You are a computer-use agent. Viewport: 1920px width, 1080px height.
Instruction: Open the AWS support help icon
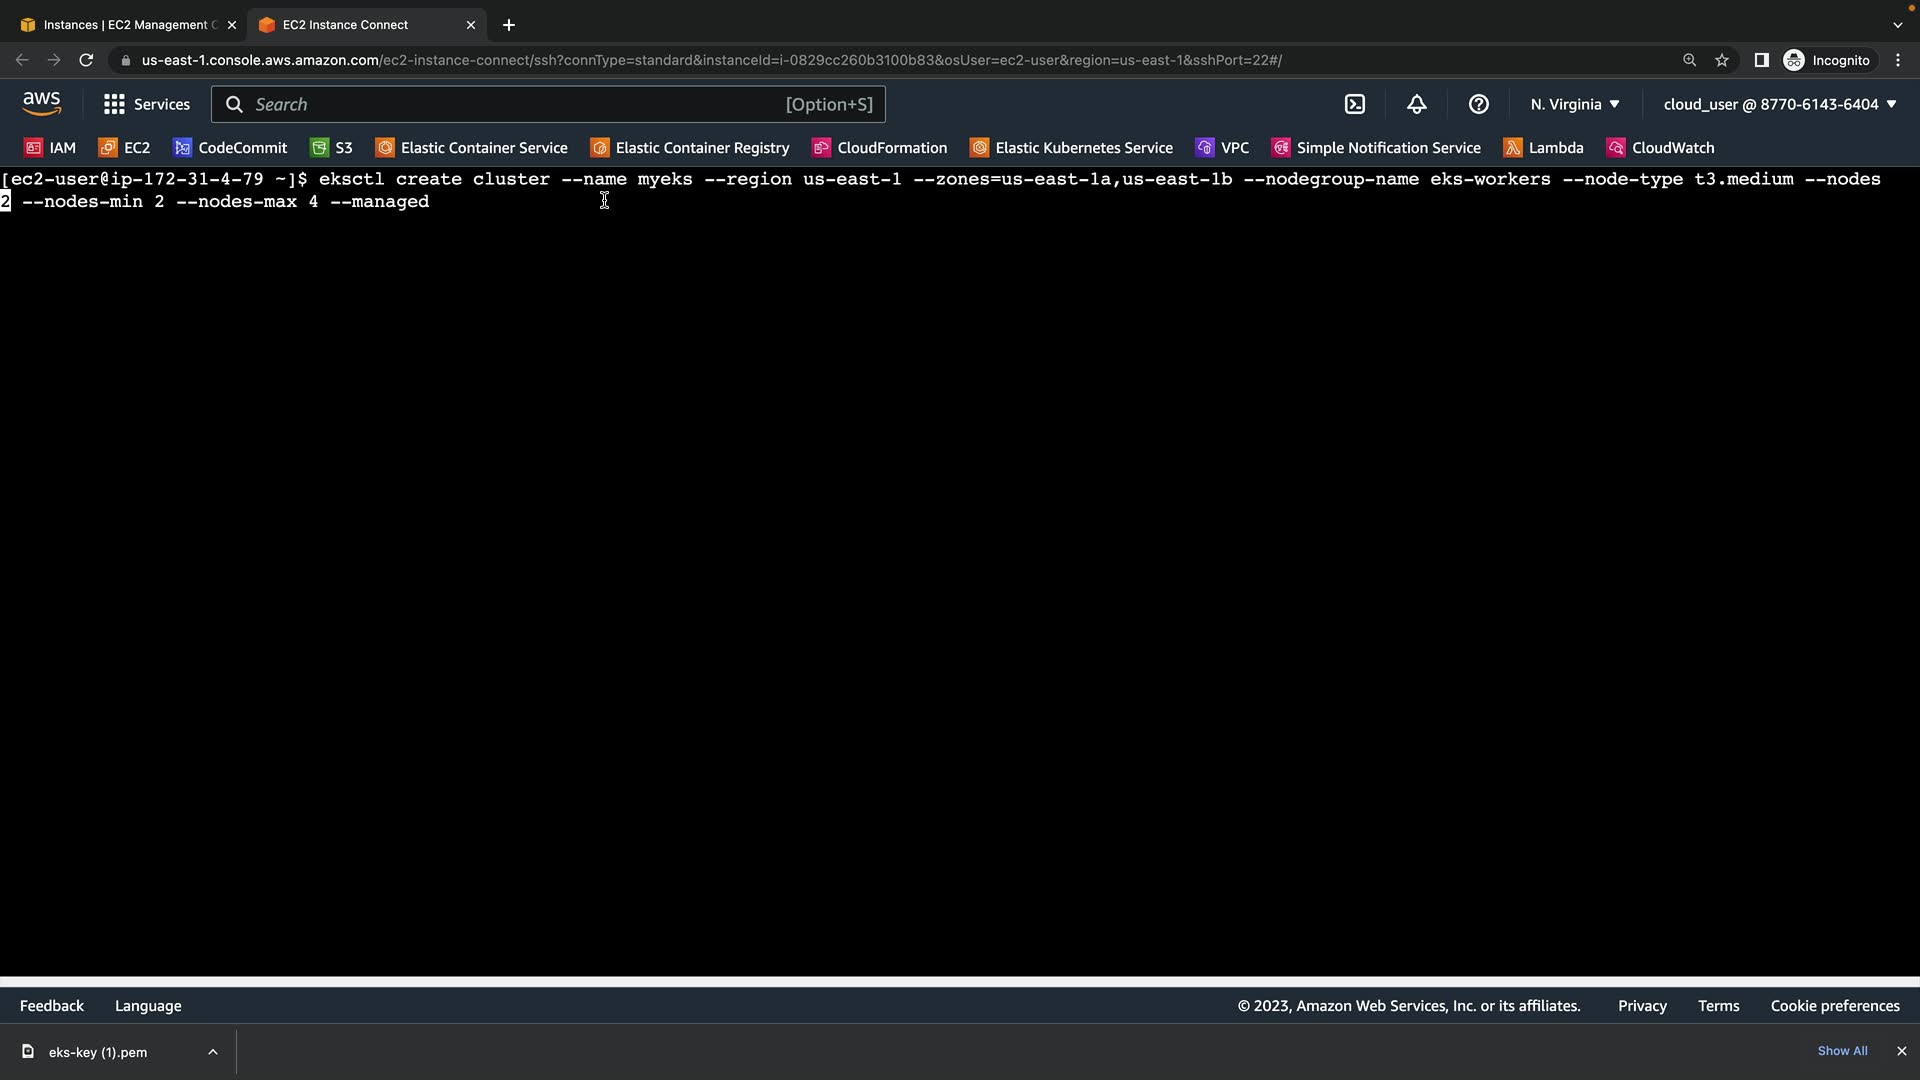coord(1479,104)
